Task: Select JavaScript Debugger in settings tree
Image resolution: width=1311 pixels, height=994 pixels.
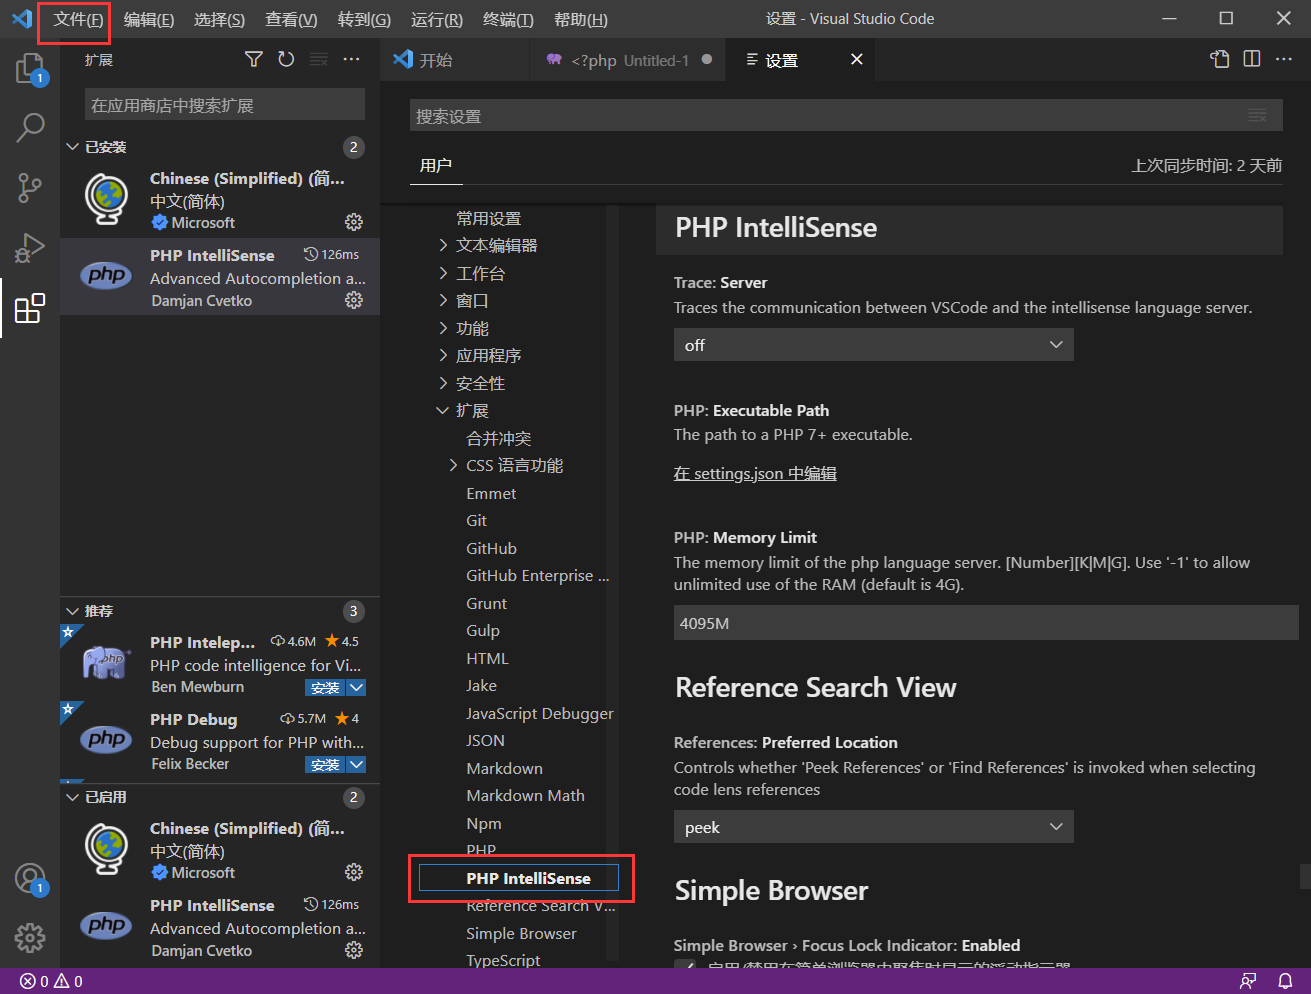Action: (x=539, y=713)
